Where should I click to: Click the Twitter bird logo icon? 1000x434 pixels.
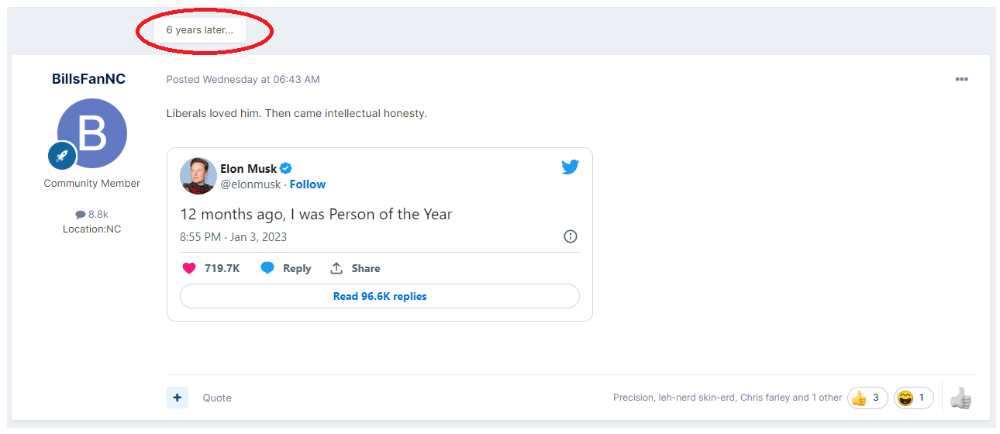point(570,167)
